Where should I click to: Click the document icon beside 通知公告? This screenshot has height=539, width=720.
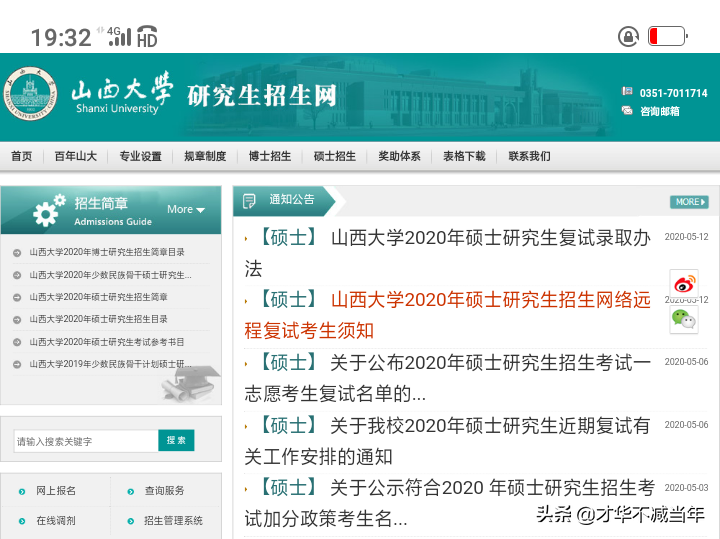249,201
